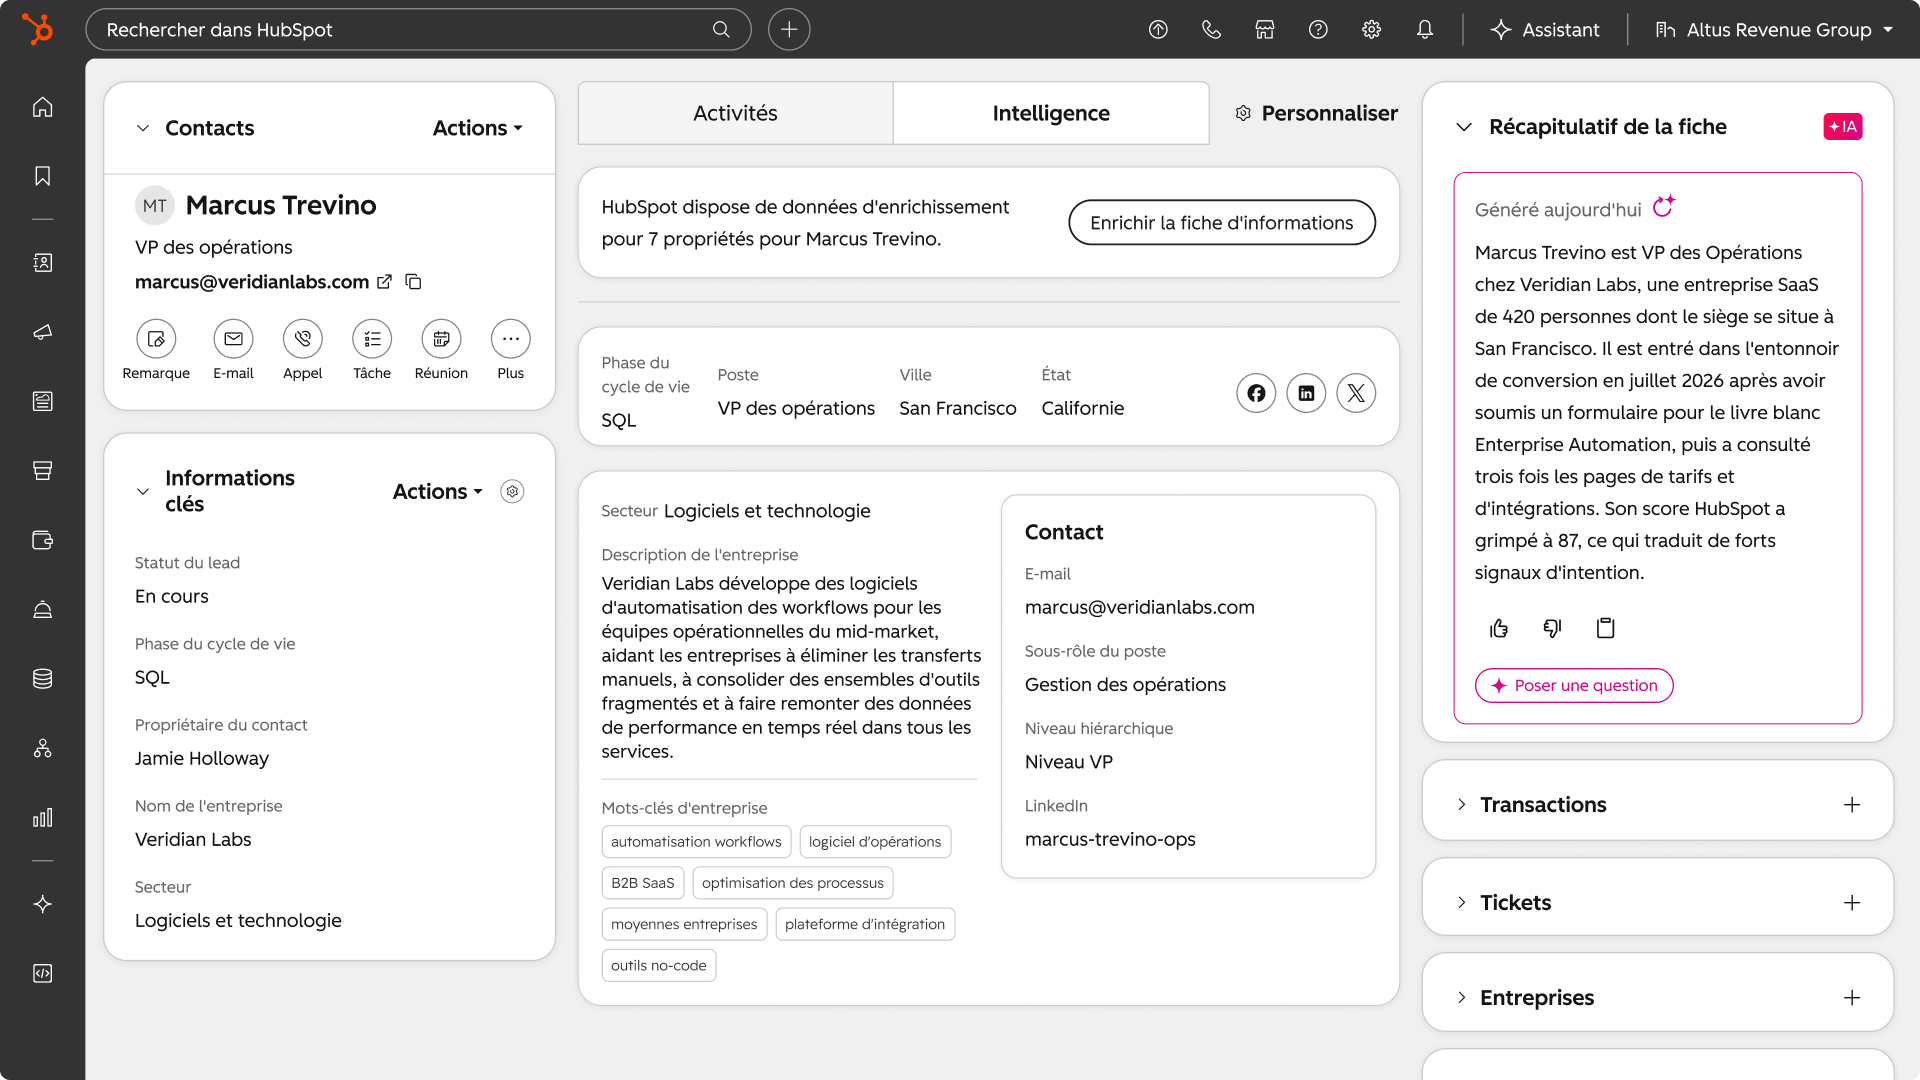Open the Home icon in the sidebar
The width and height of the screenshot is (1920, 1080).
[42, 107]
